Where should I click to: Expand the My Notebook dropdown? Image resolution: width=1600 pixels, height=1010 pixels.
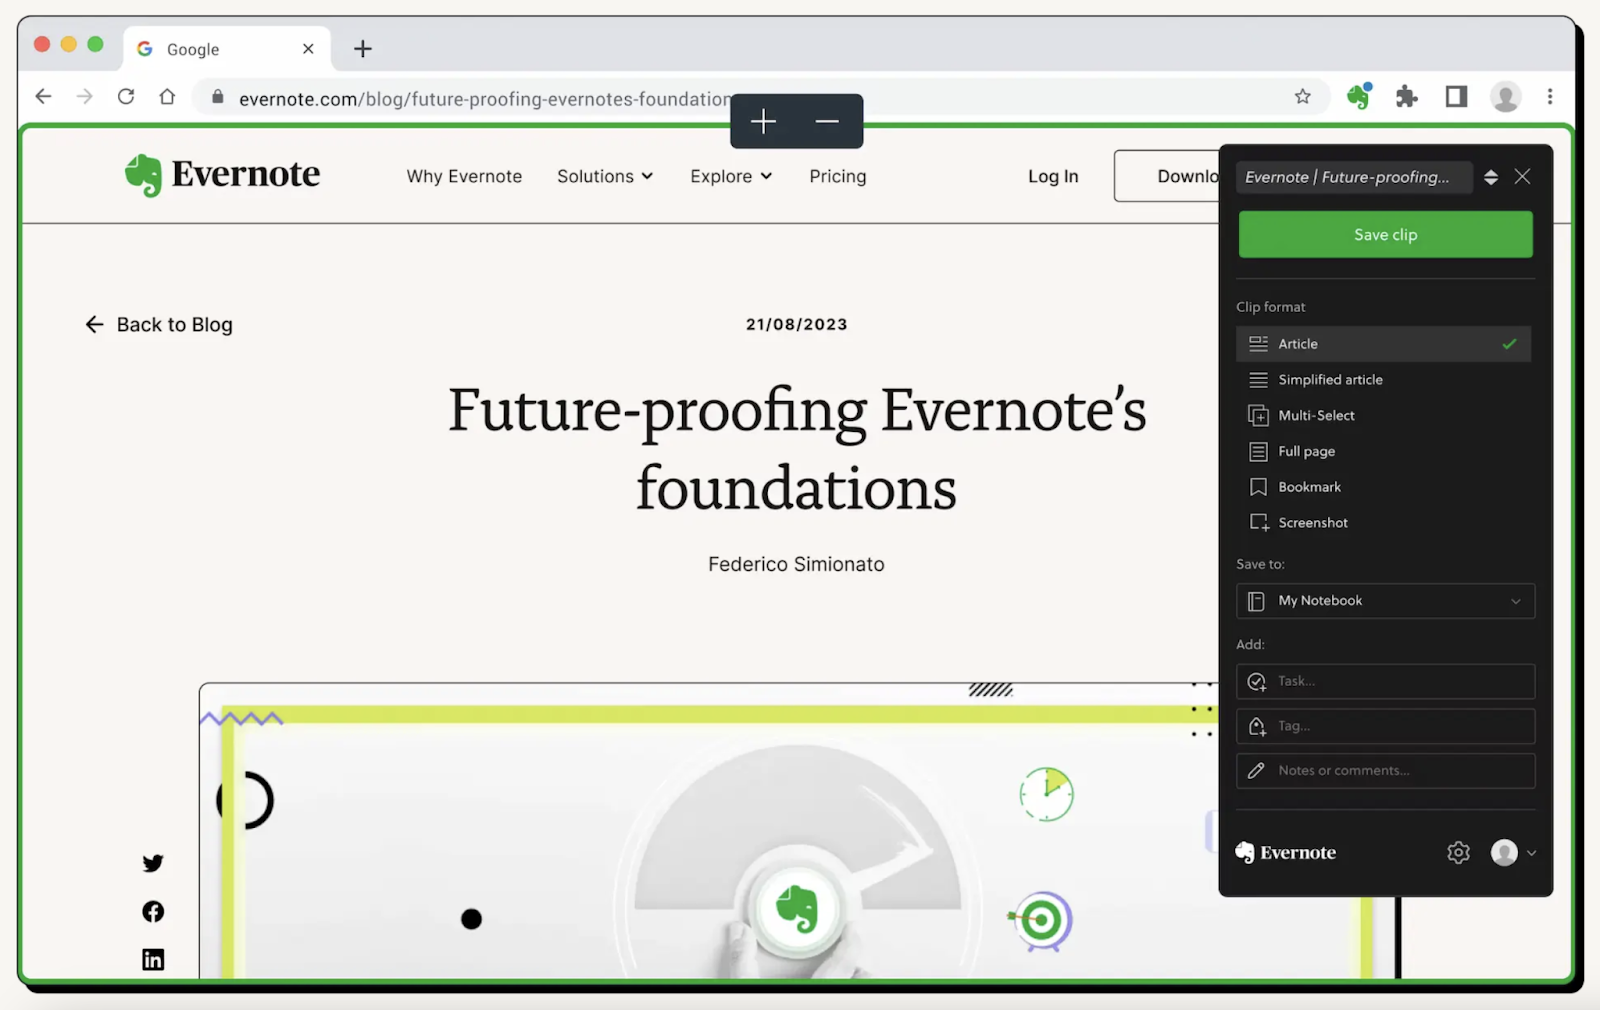pos(1385,601)
